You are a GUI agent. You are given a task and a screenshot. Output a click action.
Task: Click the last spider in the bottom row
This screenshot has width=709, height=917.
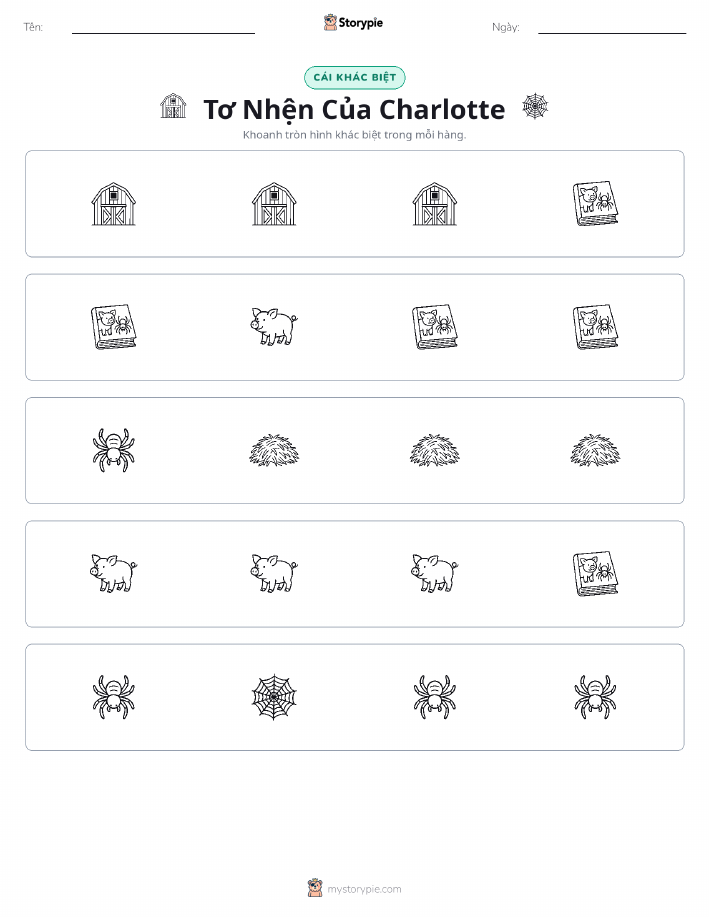[595, 697]
